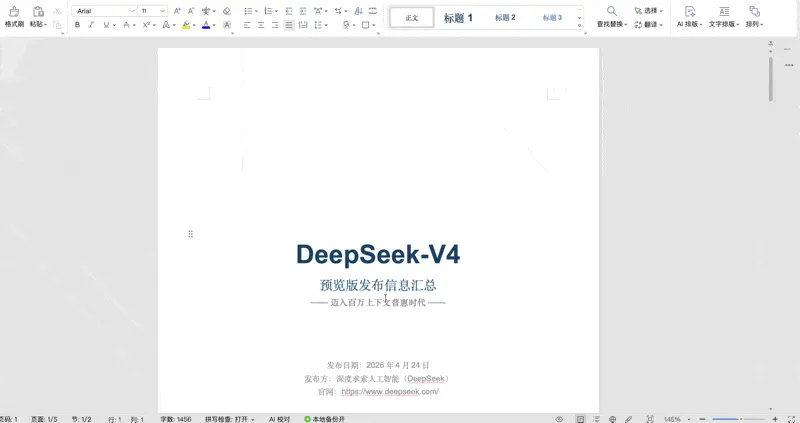Toggle Italic formatting

click(91, 24)
